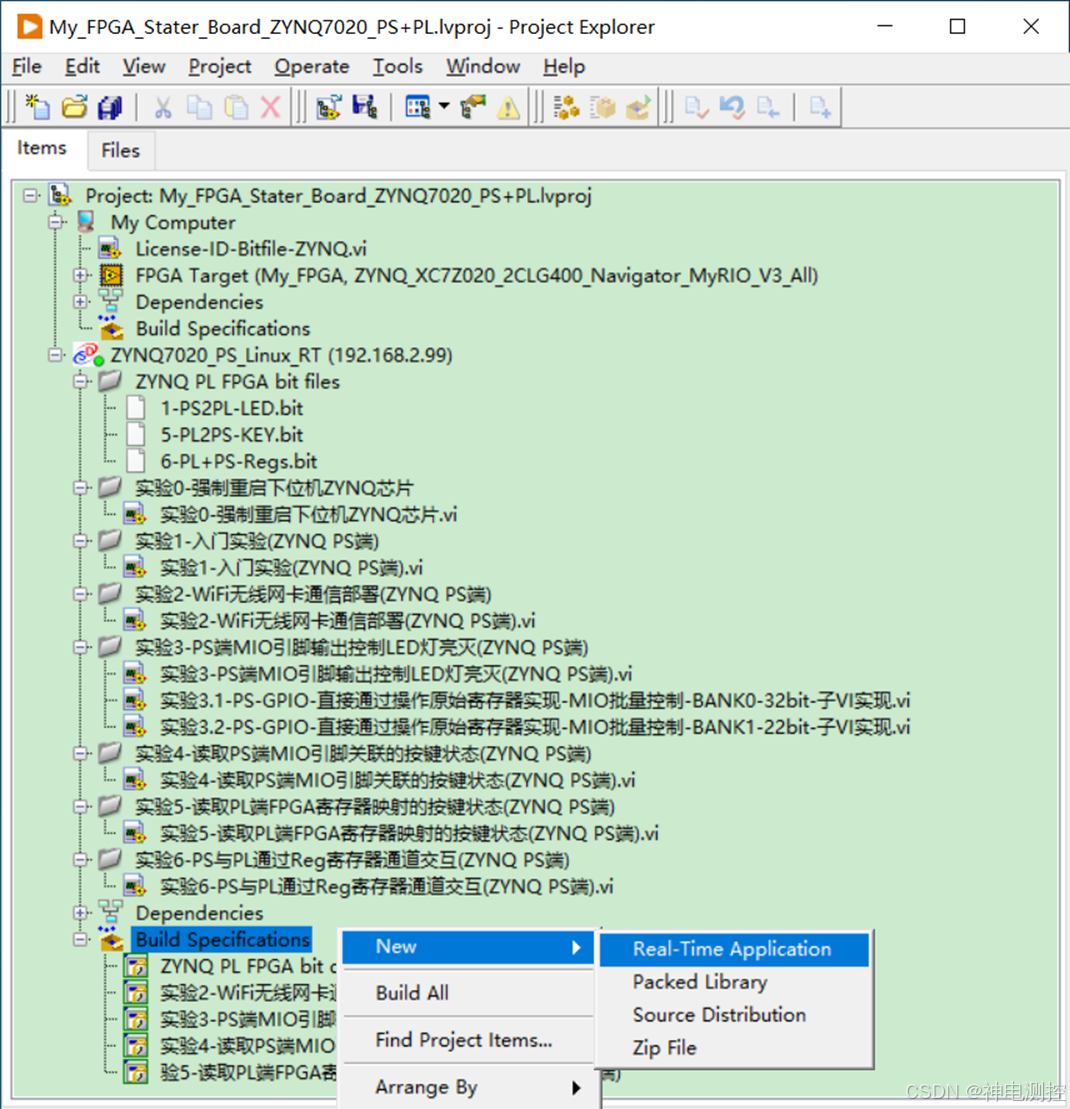Select 实验3.1-PS-GPIO BANK0-32bit VI
1070x1109 pixels.
click(535, 701)
